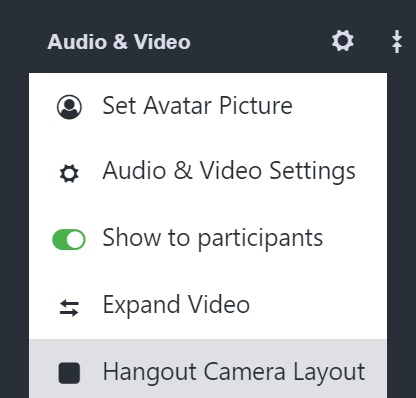
Task: Click the small gear icon beside Audio & Video Settings
Action: 69,174
